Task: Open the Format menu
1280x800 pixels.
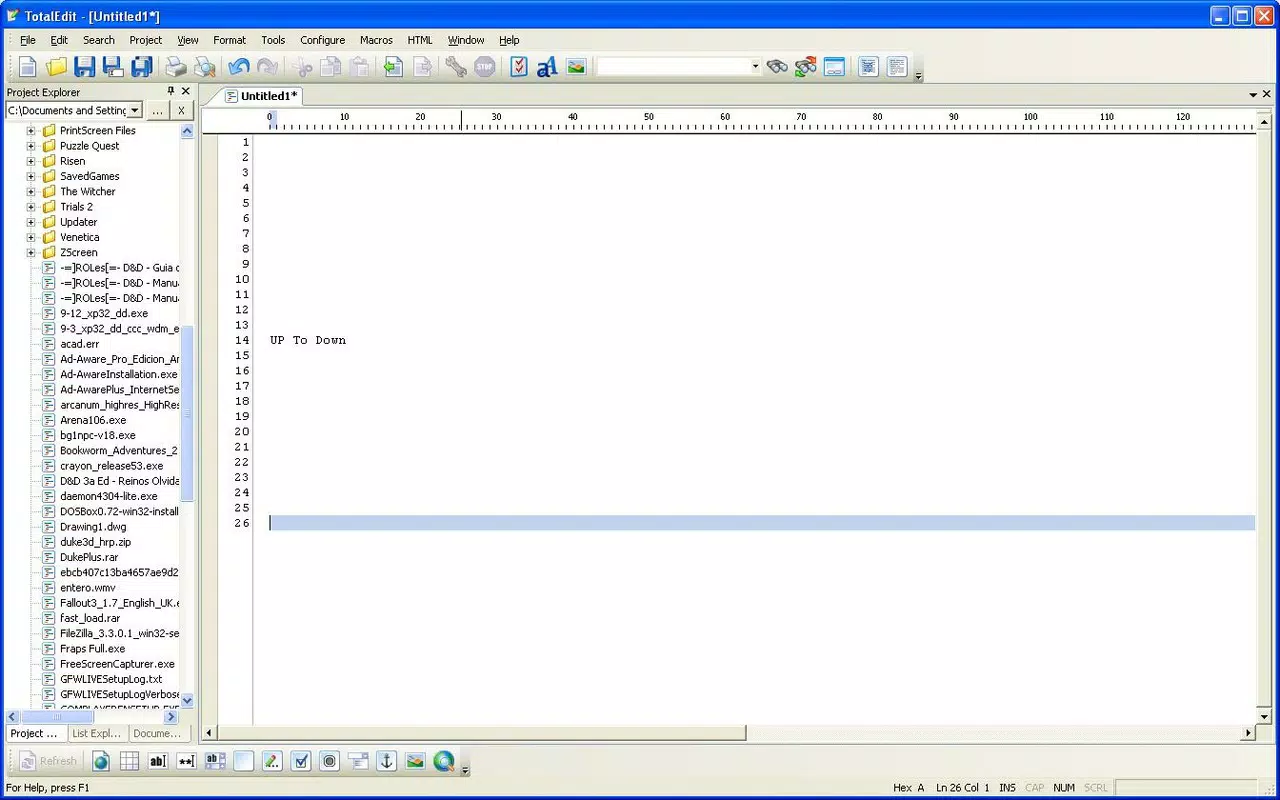Action: [x=229, y=40]
